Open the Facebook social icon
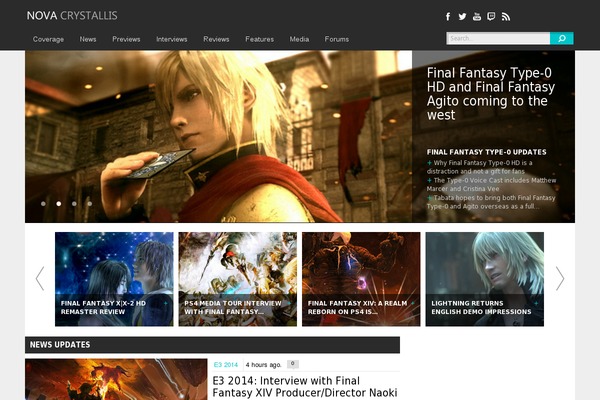This screenshot has height=400, width=600. pos(448,16)
